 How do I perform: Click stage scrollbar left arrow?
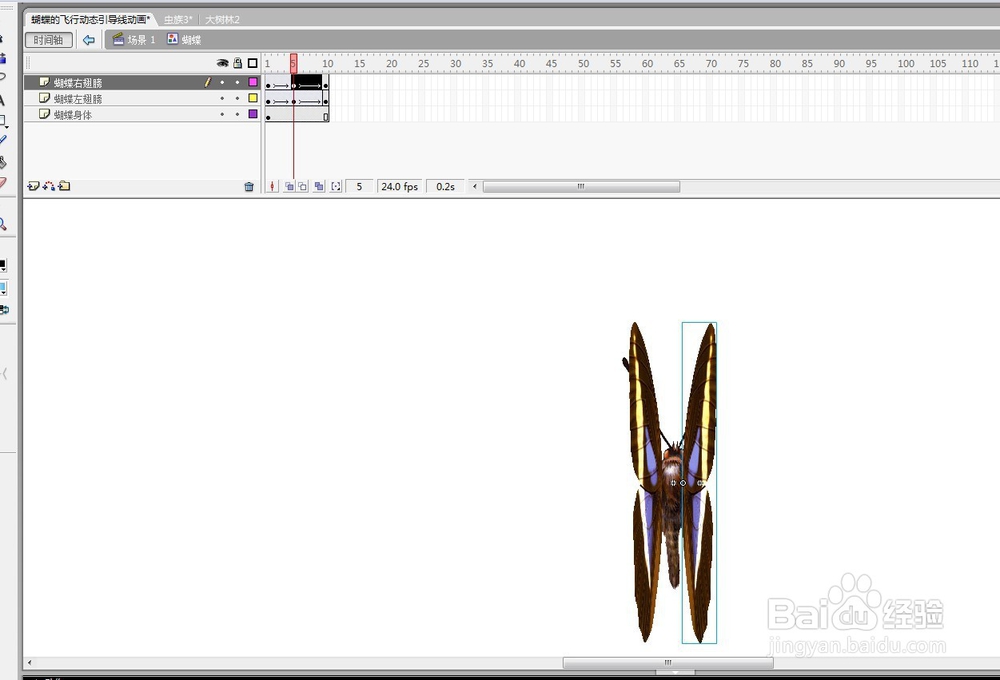[29, 663]
